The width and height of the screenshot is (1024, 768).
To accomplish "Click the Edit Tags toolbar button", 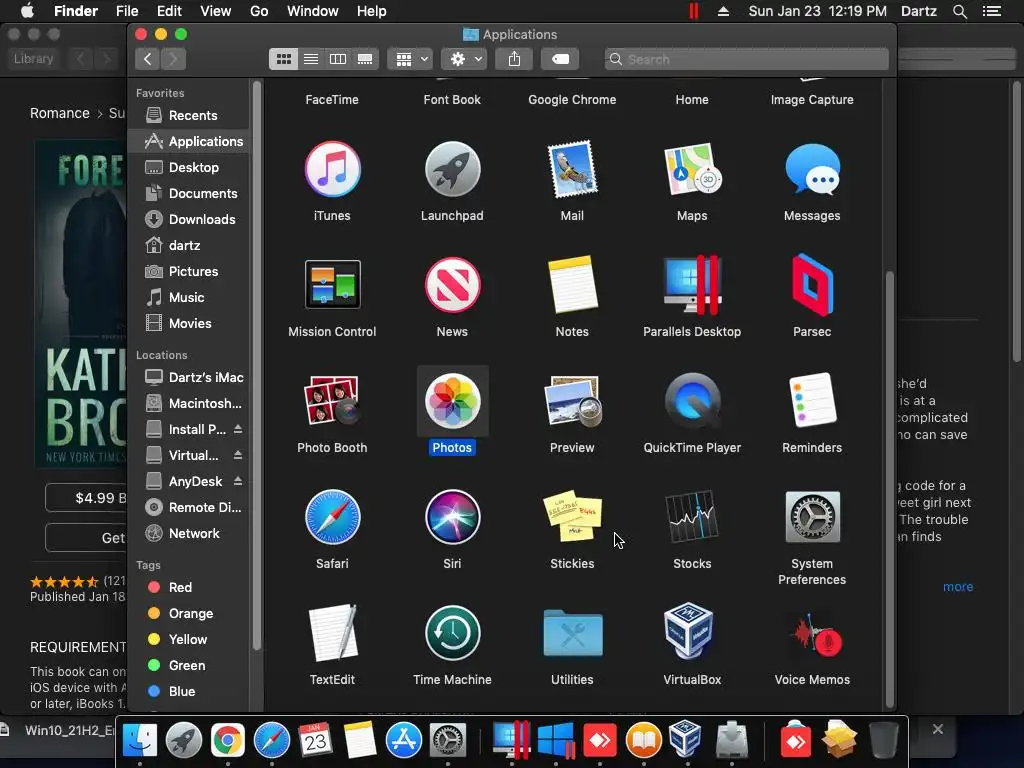I will tap(560, 59).
